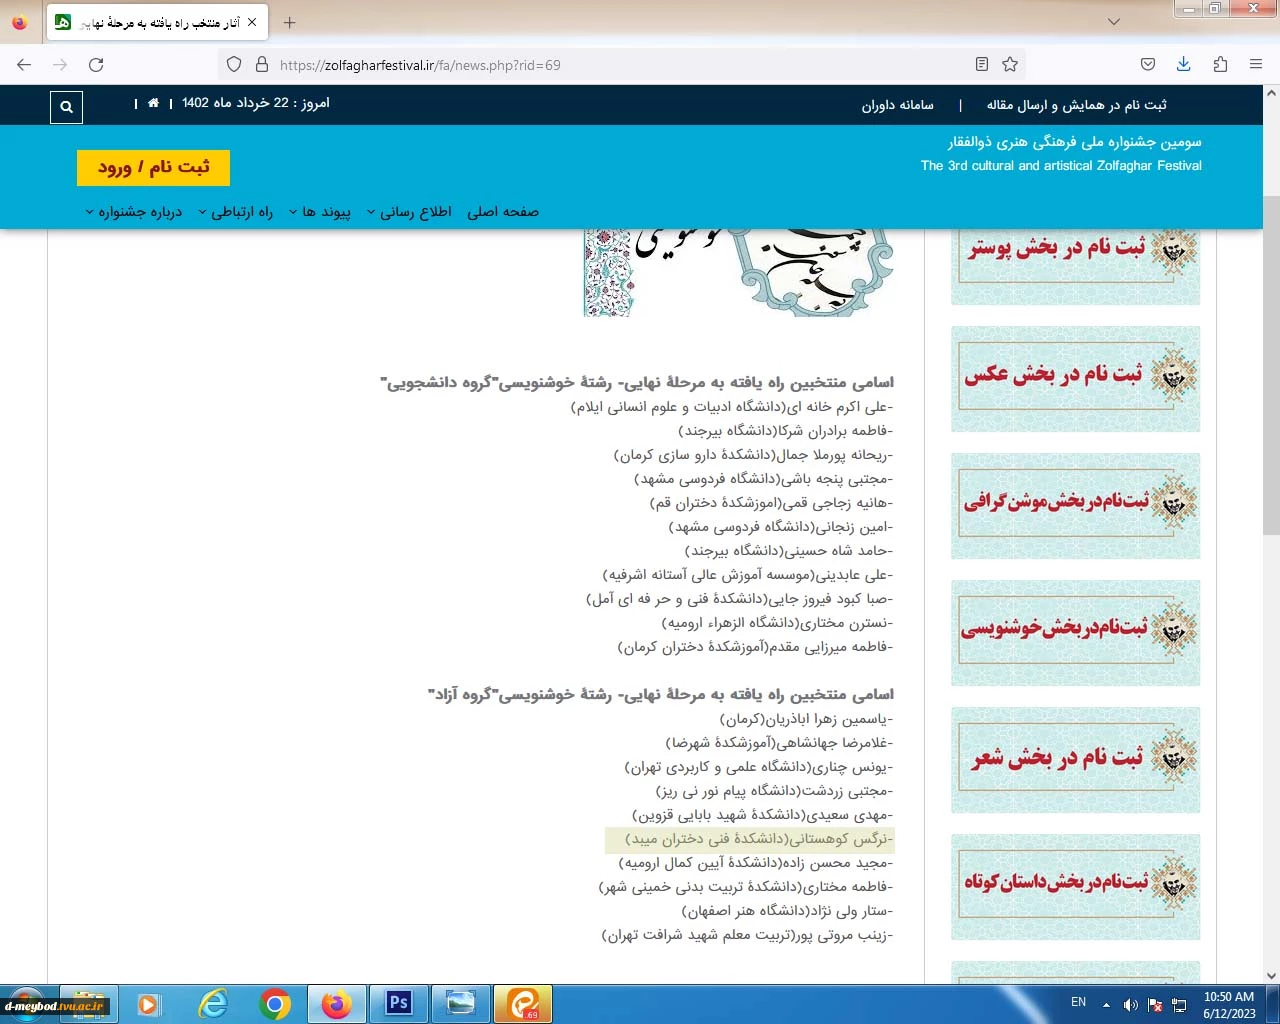The height and width of the screenshot is (1024, 1280).
Task: Click the ثبت نام در بخش پوستر banner
Action: pyautogui.click(x=1075, y=265)
